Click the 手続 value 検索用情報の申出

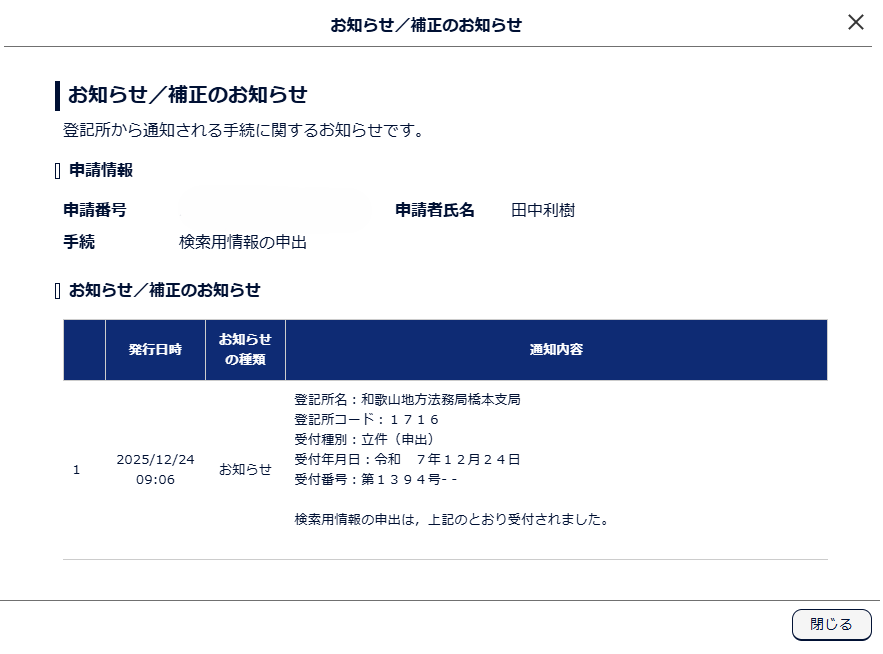(x=243, y=242)
